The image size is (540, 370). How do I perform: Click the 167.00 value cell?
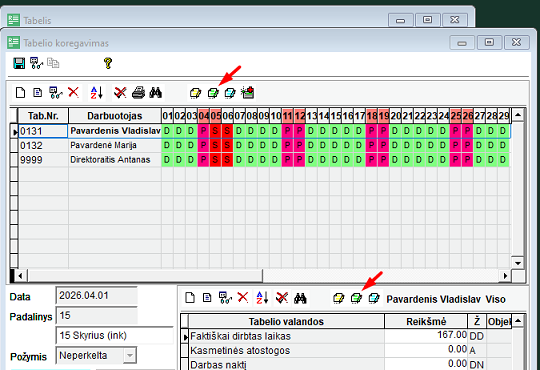[x=426, y=336]
